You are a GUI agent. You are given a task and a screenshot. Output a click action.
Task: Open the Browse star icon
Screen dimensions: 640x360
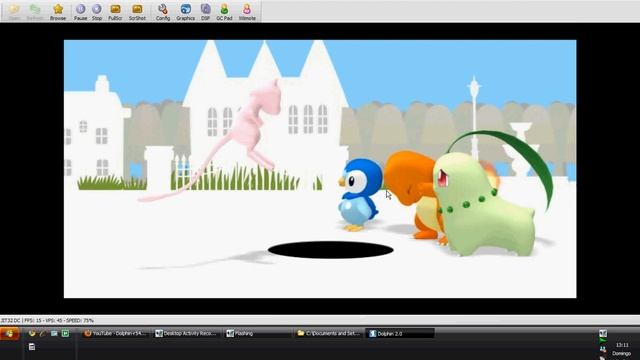(x=58, y=11)
